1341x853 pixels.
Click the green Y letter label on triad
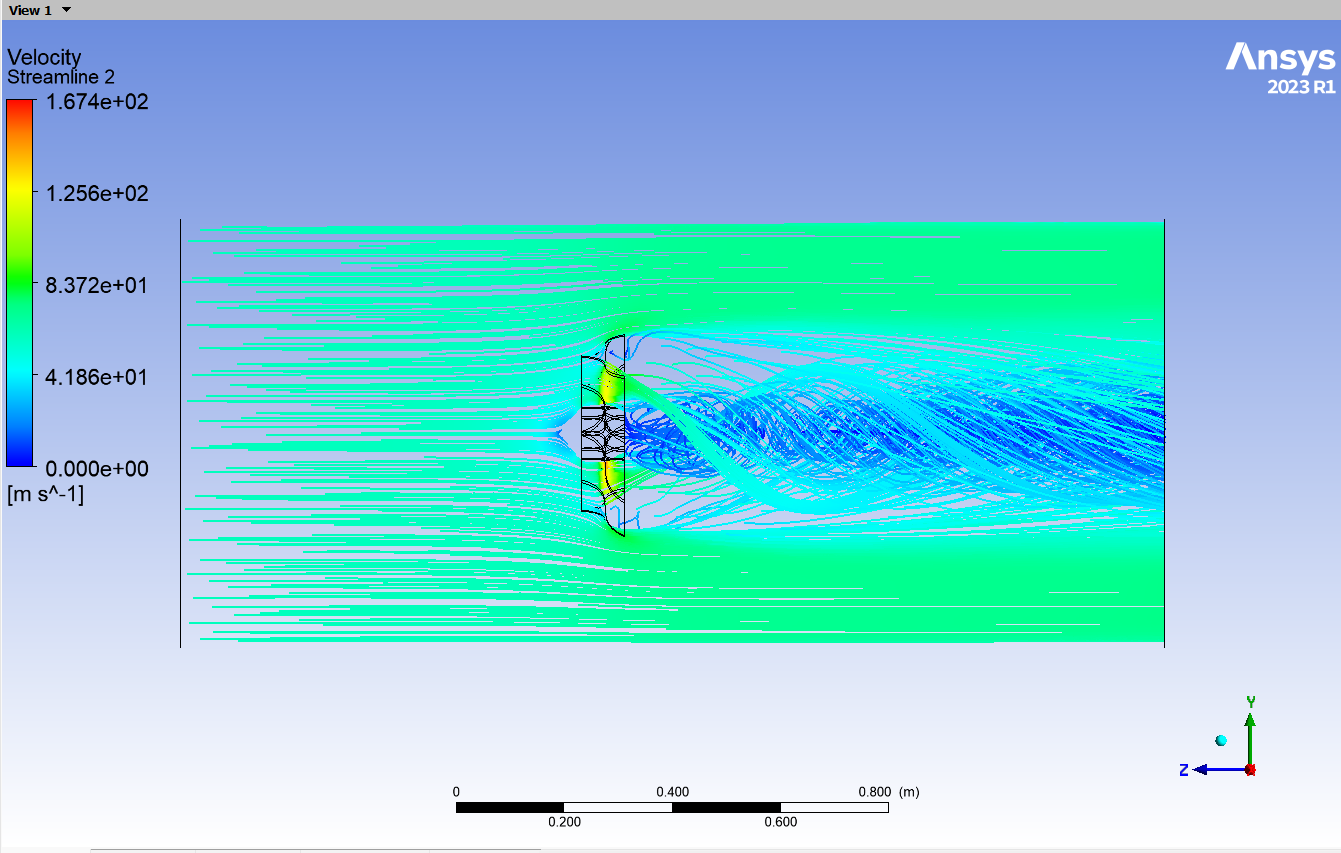point(1250,702)
